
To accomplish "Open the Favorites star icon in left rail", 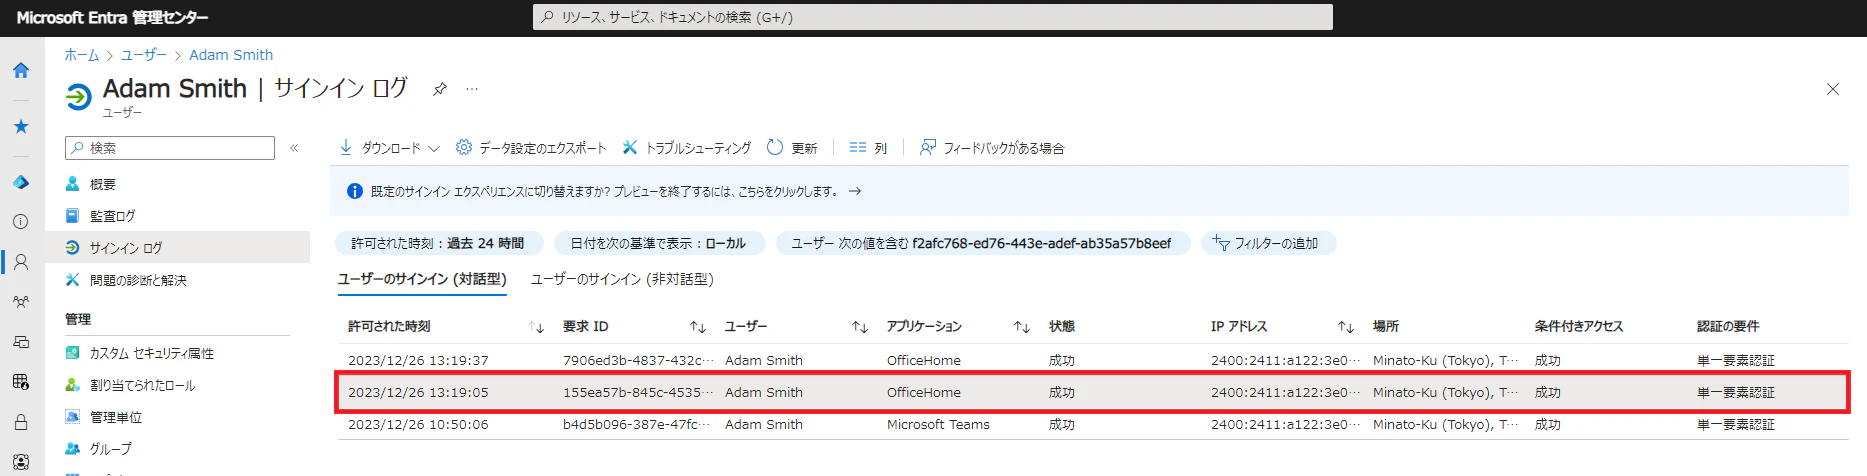I will pyautogui.click(x=21, y=126).
